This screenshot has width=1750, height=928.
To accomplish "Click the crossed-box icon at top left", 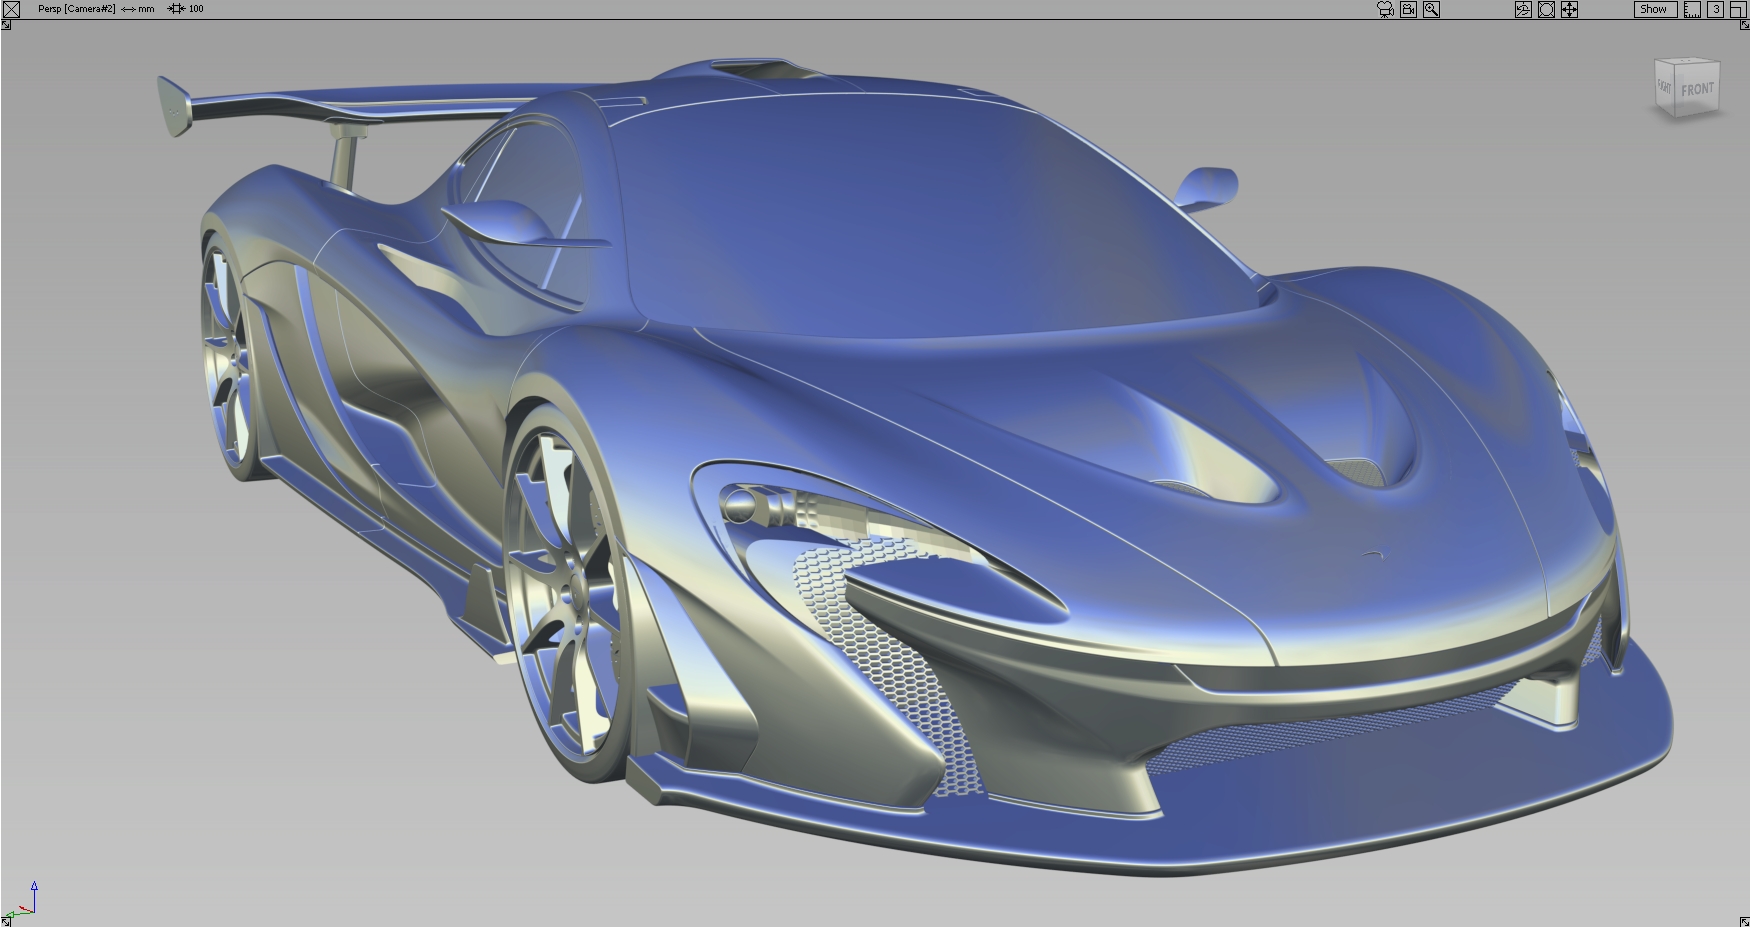I will click(x=11, y=9).
